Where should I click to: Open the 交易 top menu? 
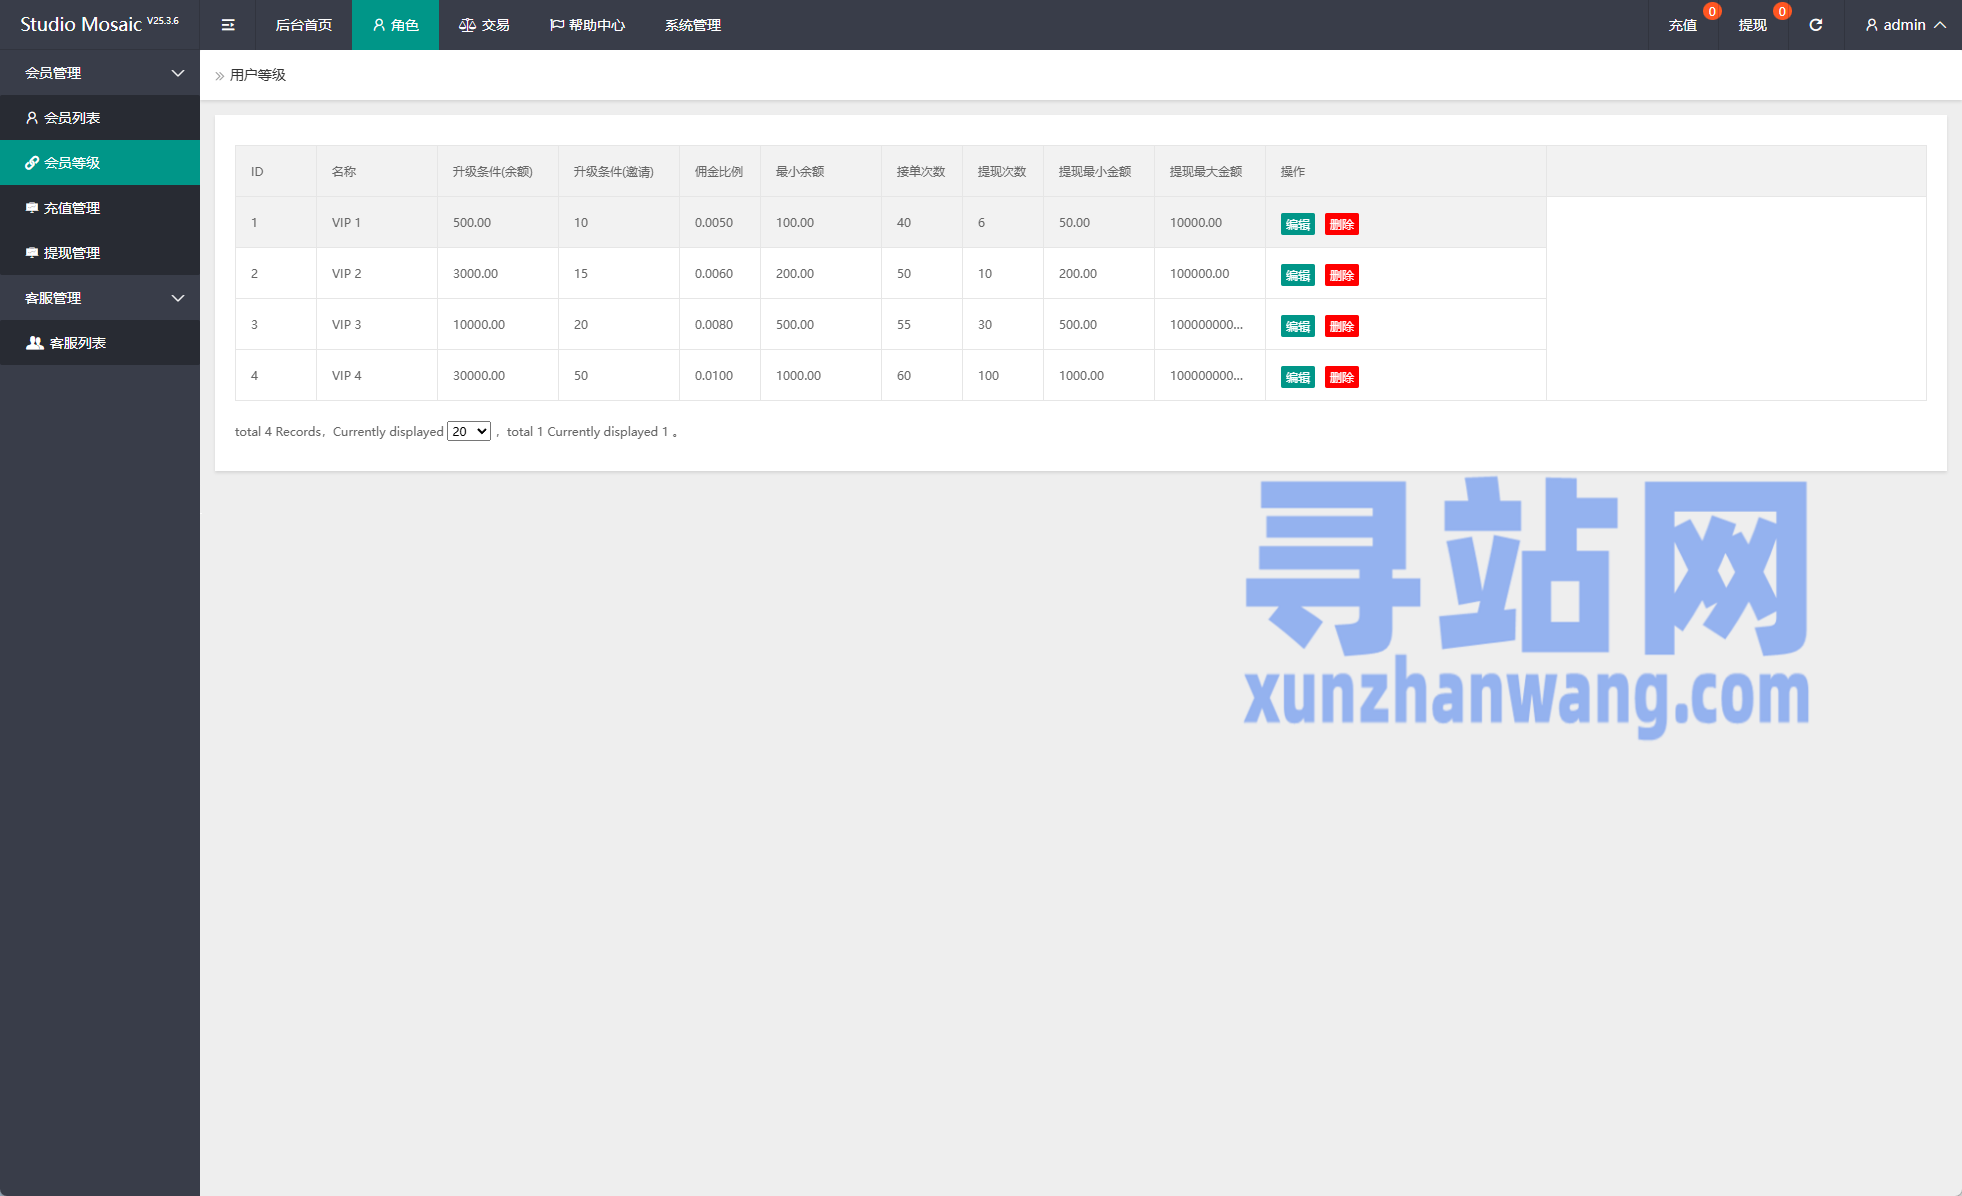pos(484,25)
